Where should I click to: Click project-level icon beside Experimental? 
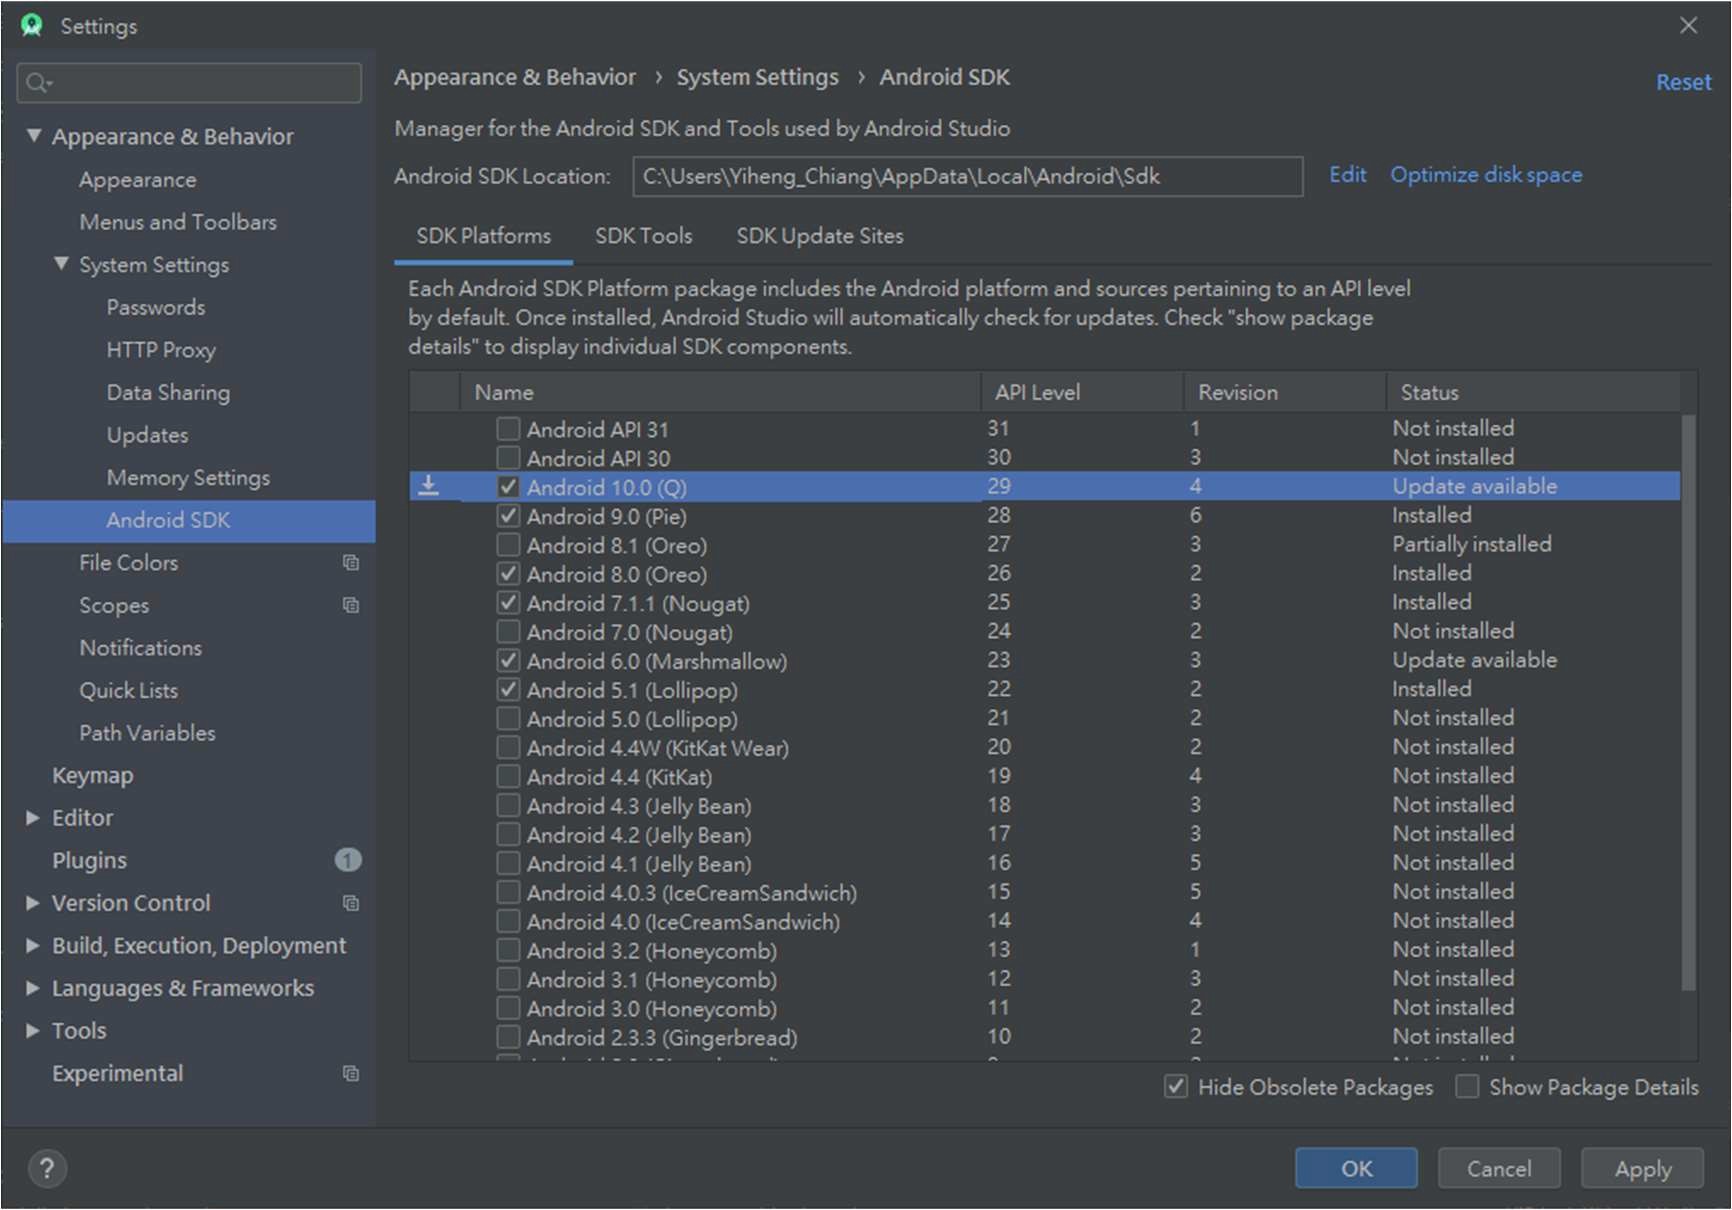[x=350, y=1073]
